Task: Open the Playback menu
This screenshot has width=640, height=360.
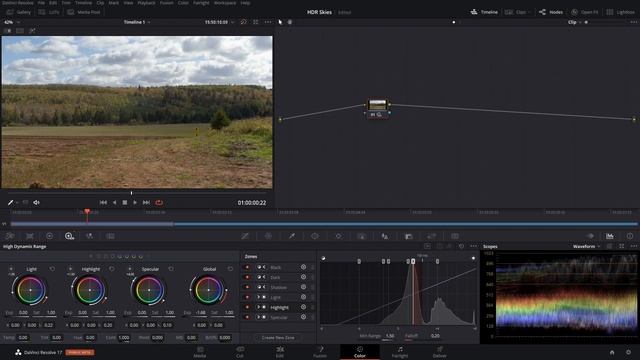Action: pos(146,3)
